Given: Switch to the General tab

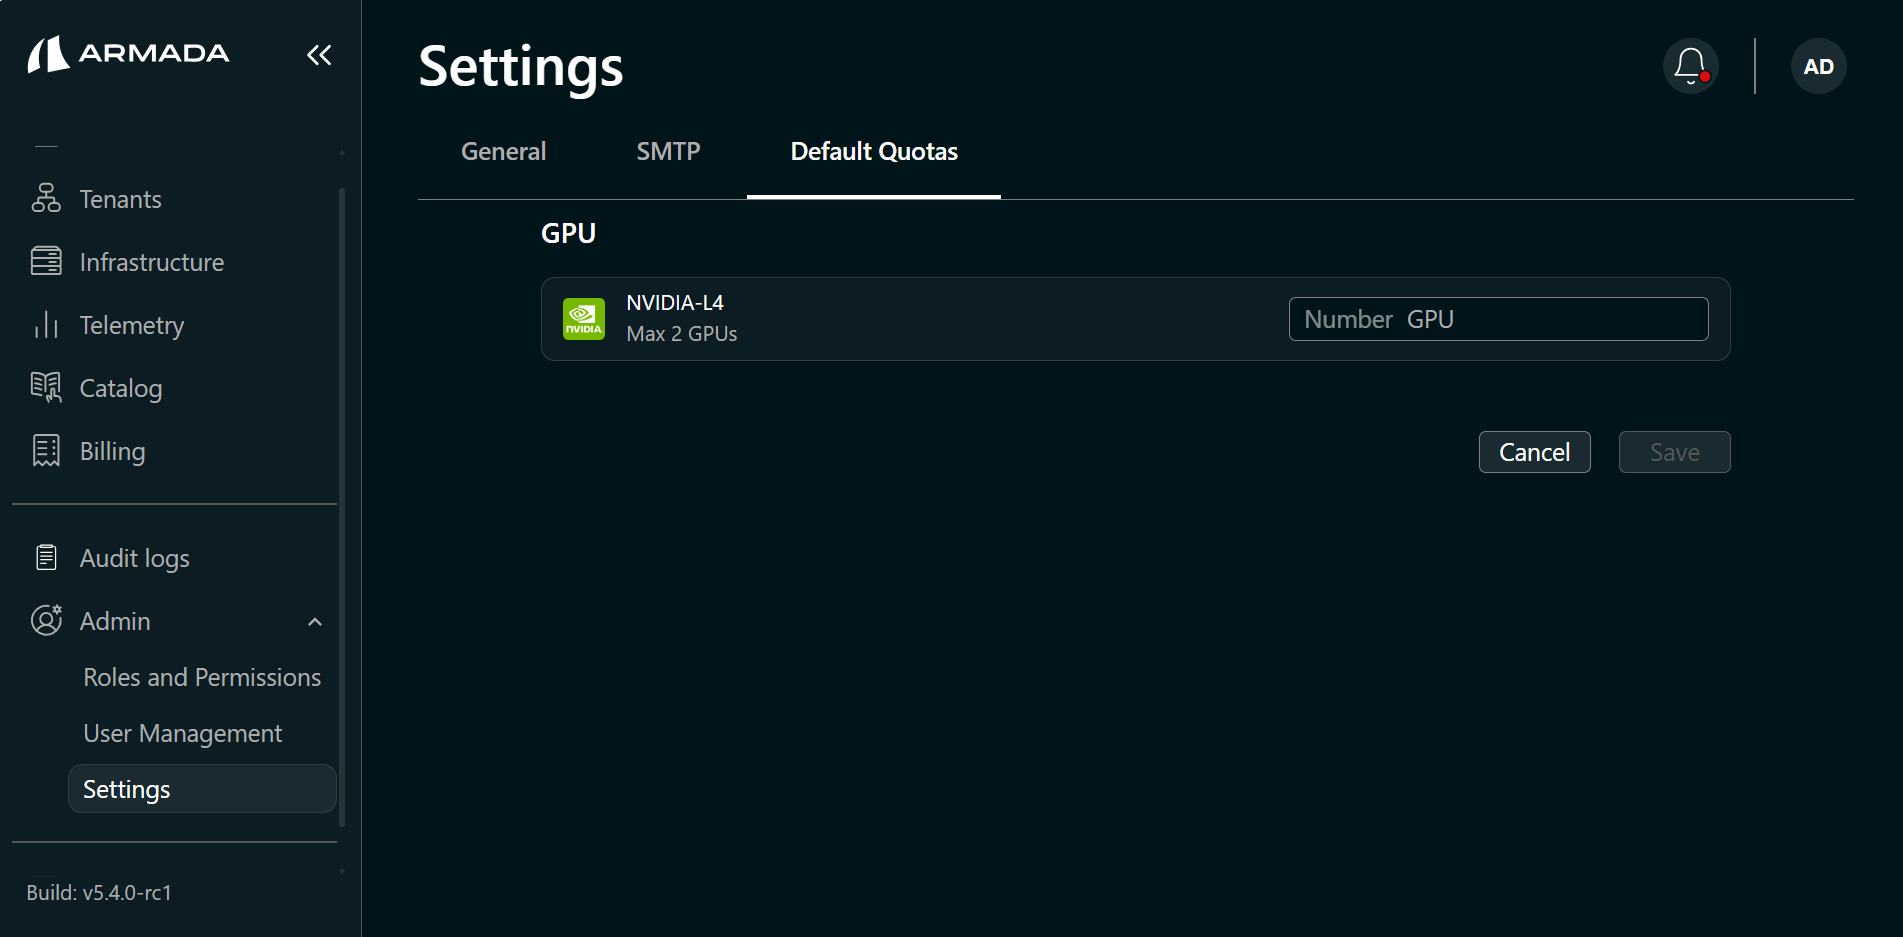Looking at the screenshot, I should [x=503, y=151].
